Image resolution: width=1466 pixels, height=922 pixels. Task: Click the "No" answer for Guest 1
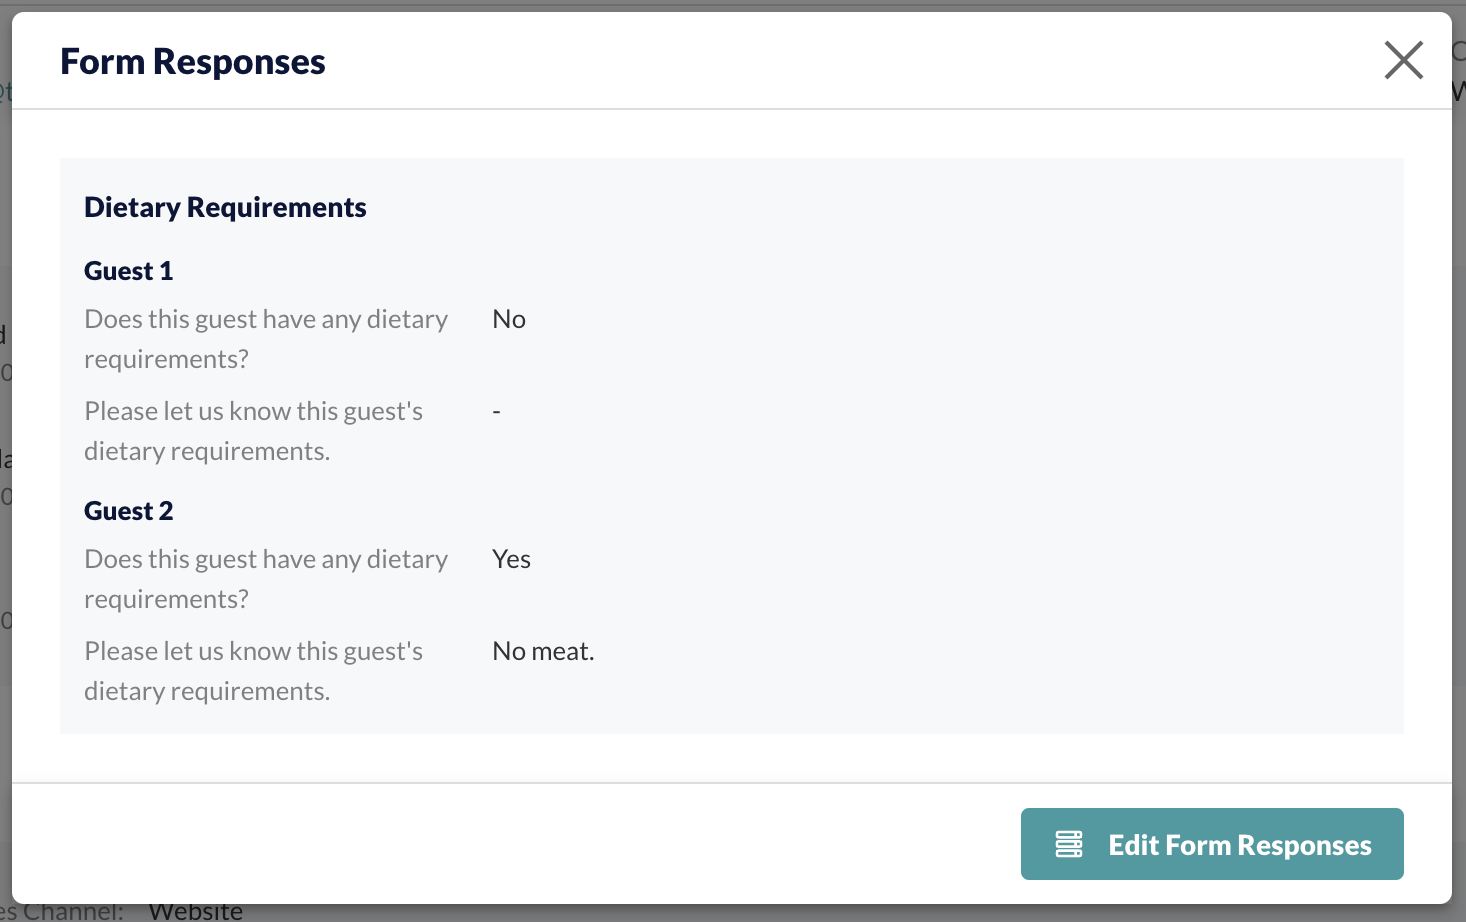tap(509, 319)
